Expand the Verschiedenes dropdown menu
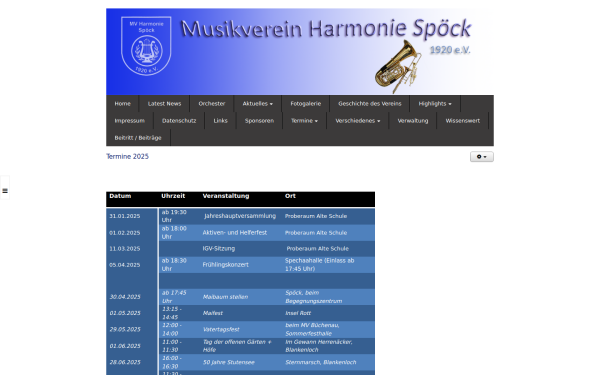Image resolution: width=600 pixels, height=375 pixels. (358, 121)
